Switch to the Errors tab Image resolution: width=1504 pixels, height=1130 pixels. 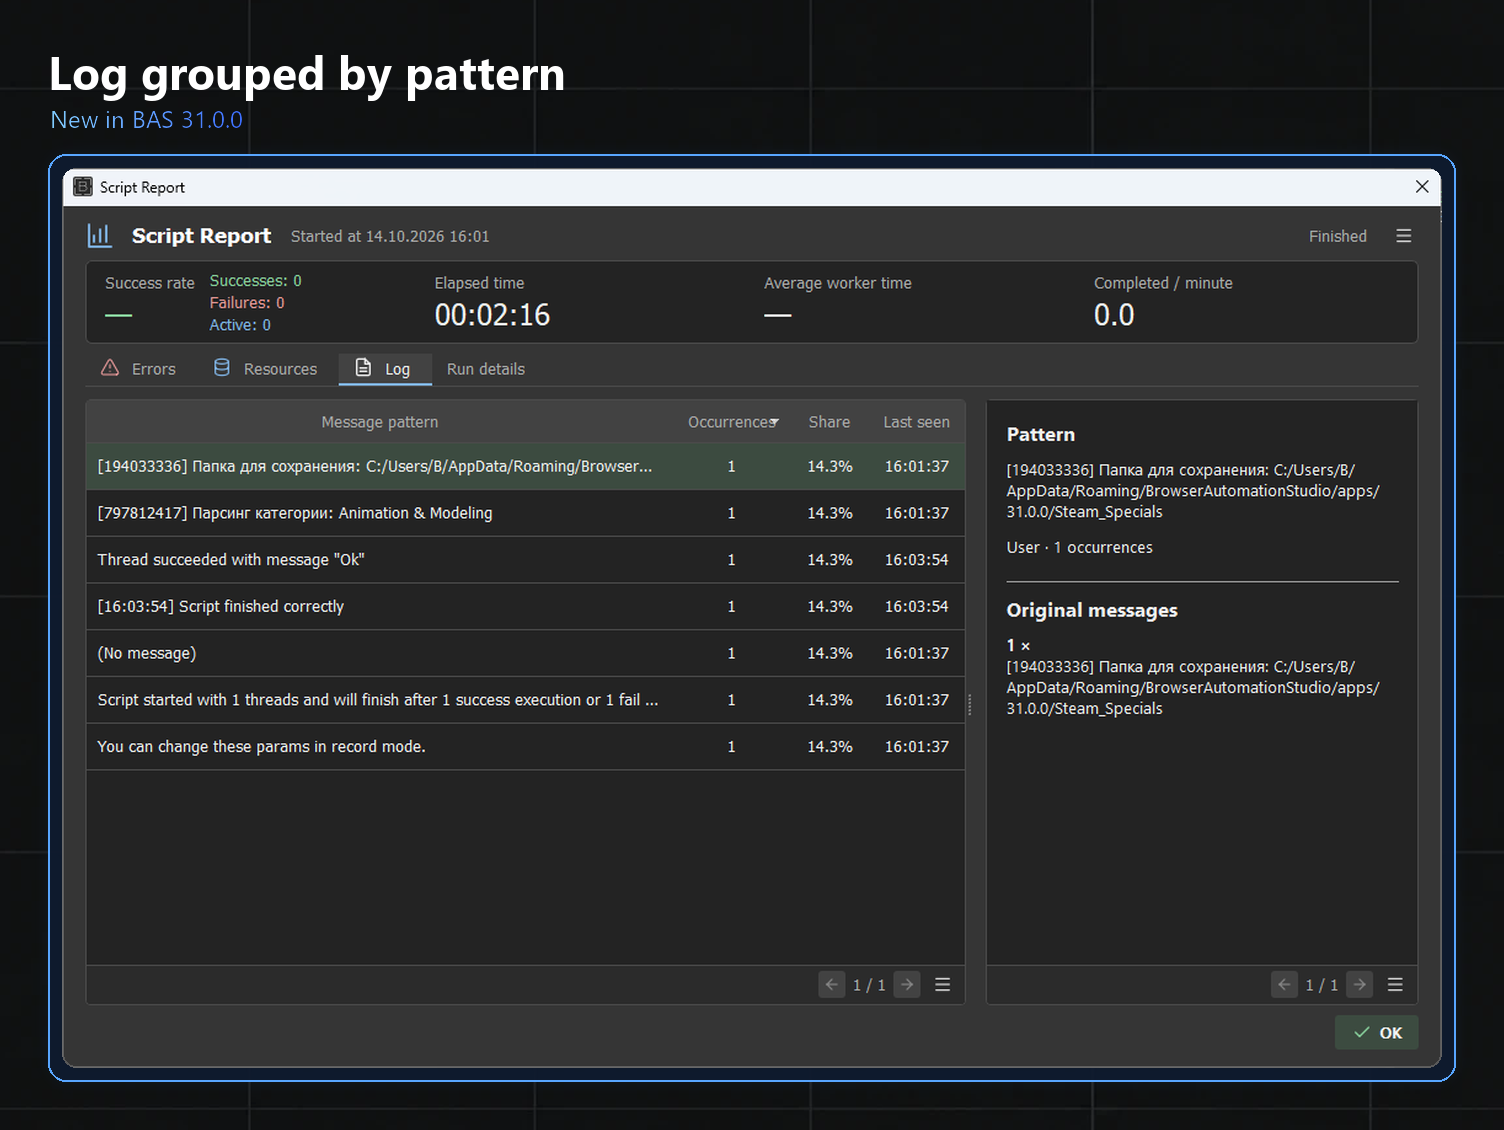[x=139, y=369]
